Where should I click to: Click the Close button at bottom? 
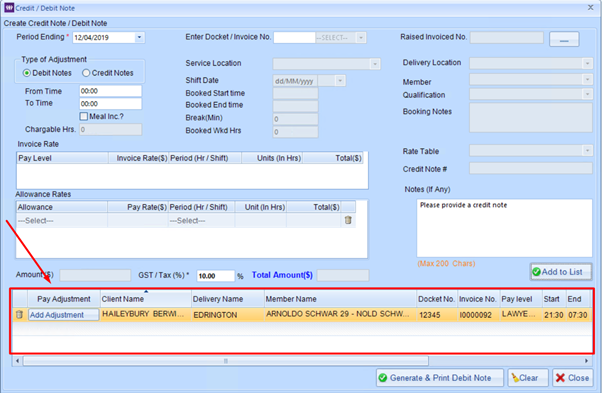point(572,378)
